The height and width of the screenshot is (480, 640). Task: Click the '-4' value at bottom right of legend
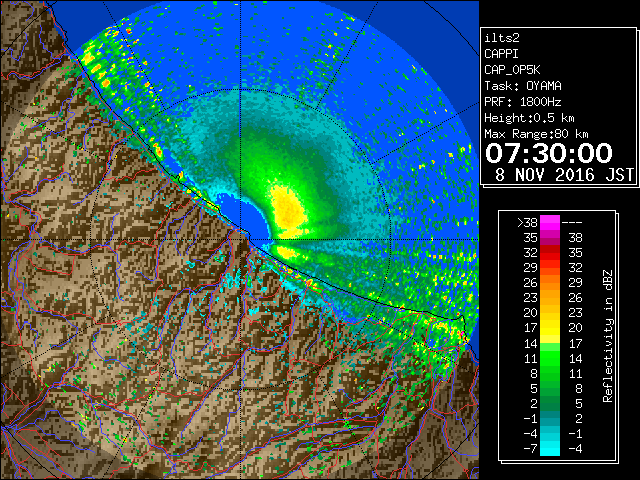click(x=575, y=448)
